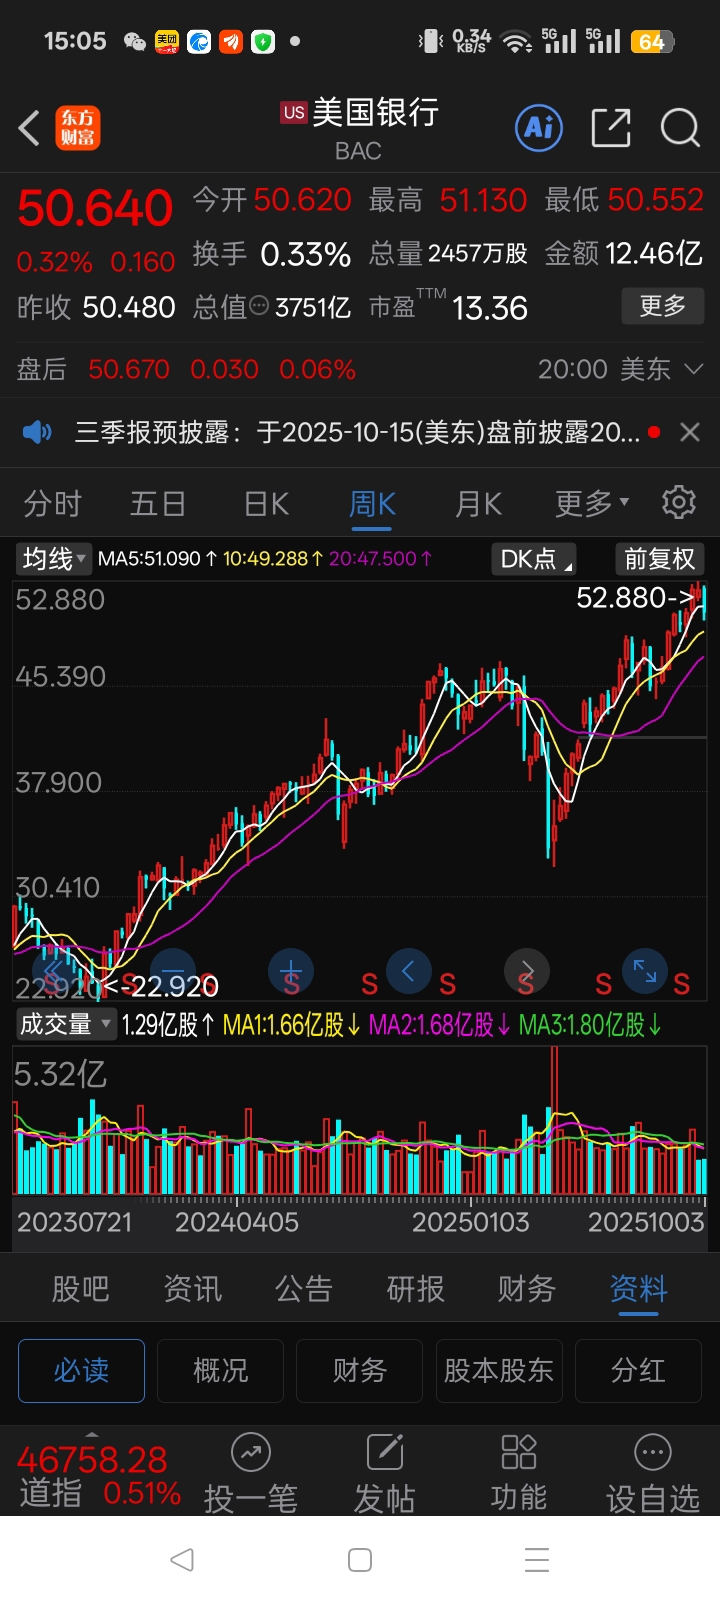Tap the battery indicator in status bar
This screenshot has width=720, height=1604.
click(x=652, y=41)
